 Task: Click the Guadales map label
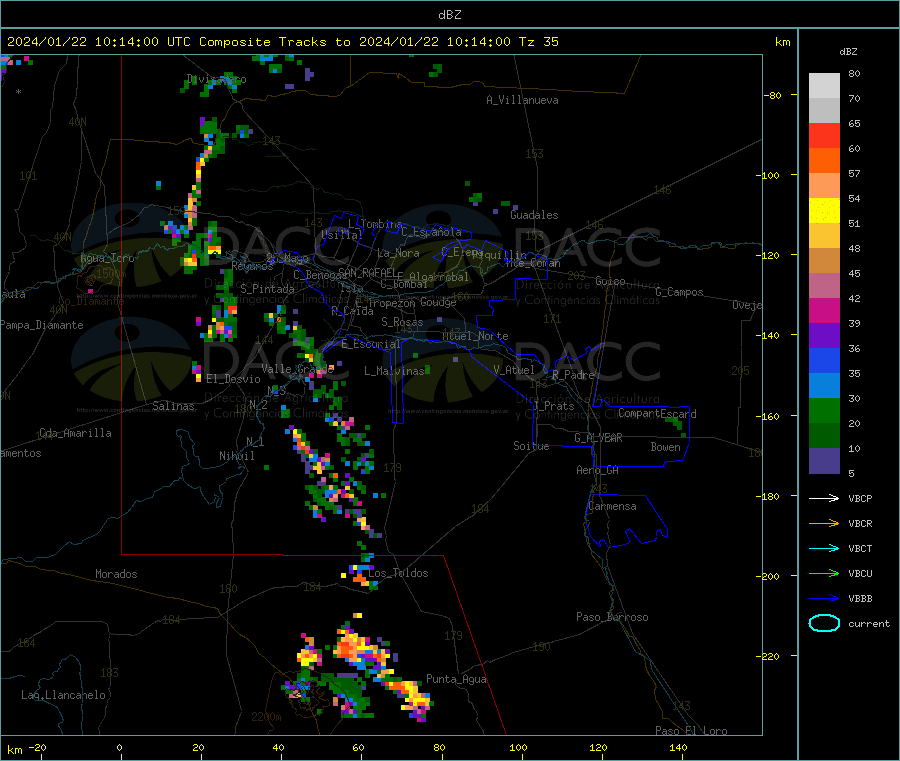click(x=534, y=215)
